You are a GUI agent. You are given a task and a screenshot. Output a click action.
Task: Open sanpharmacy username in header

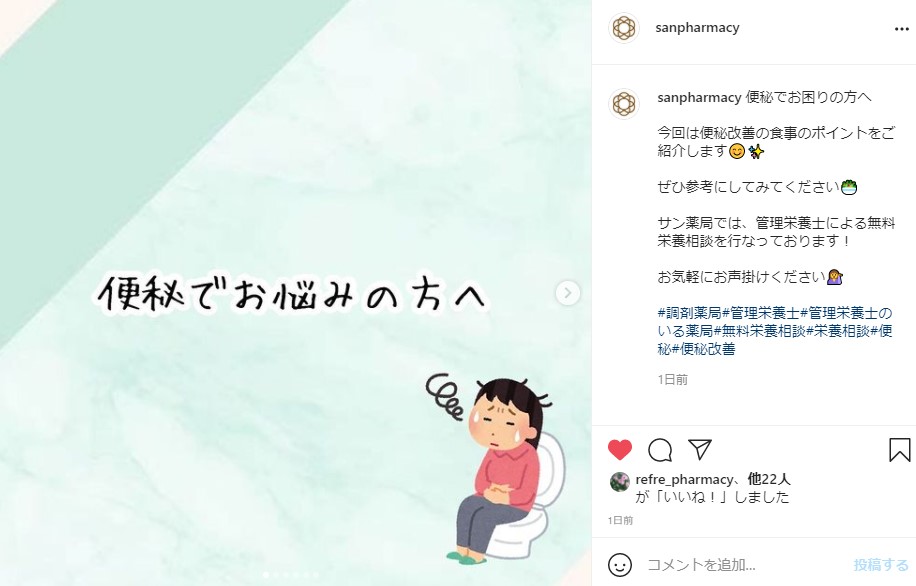pyautogui.click(x=698, y=27)
